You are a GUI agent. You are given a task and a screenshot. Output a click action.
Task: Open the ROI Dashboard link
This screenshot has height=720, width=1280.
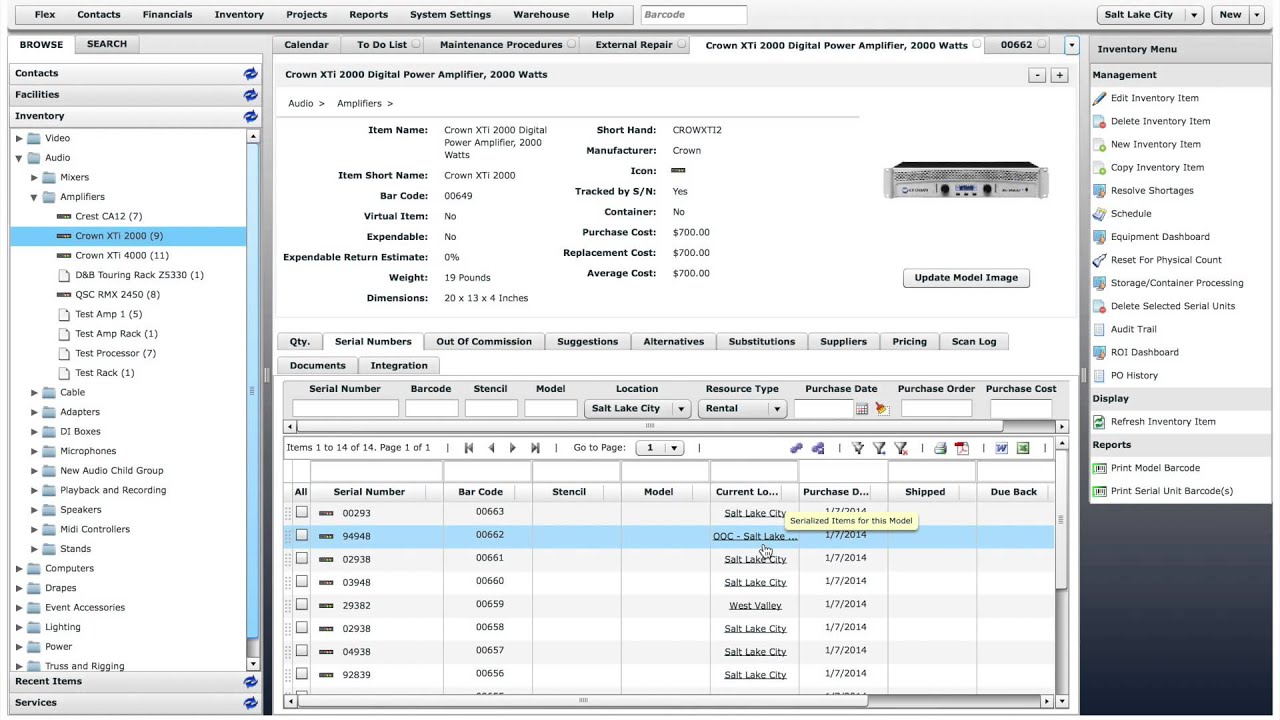pos(1144,352)
